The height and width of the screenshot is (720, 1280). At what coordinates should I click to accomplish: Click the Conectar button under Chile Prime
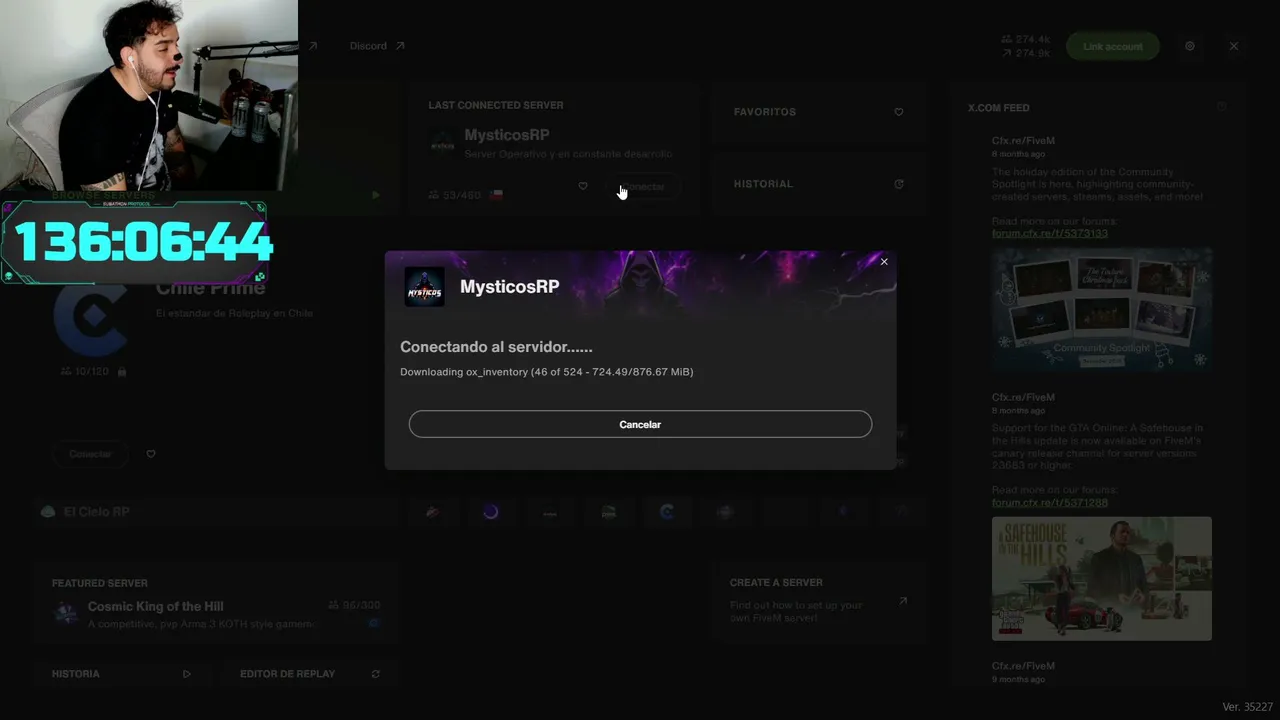90,454
